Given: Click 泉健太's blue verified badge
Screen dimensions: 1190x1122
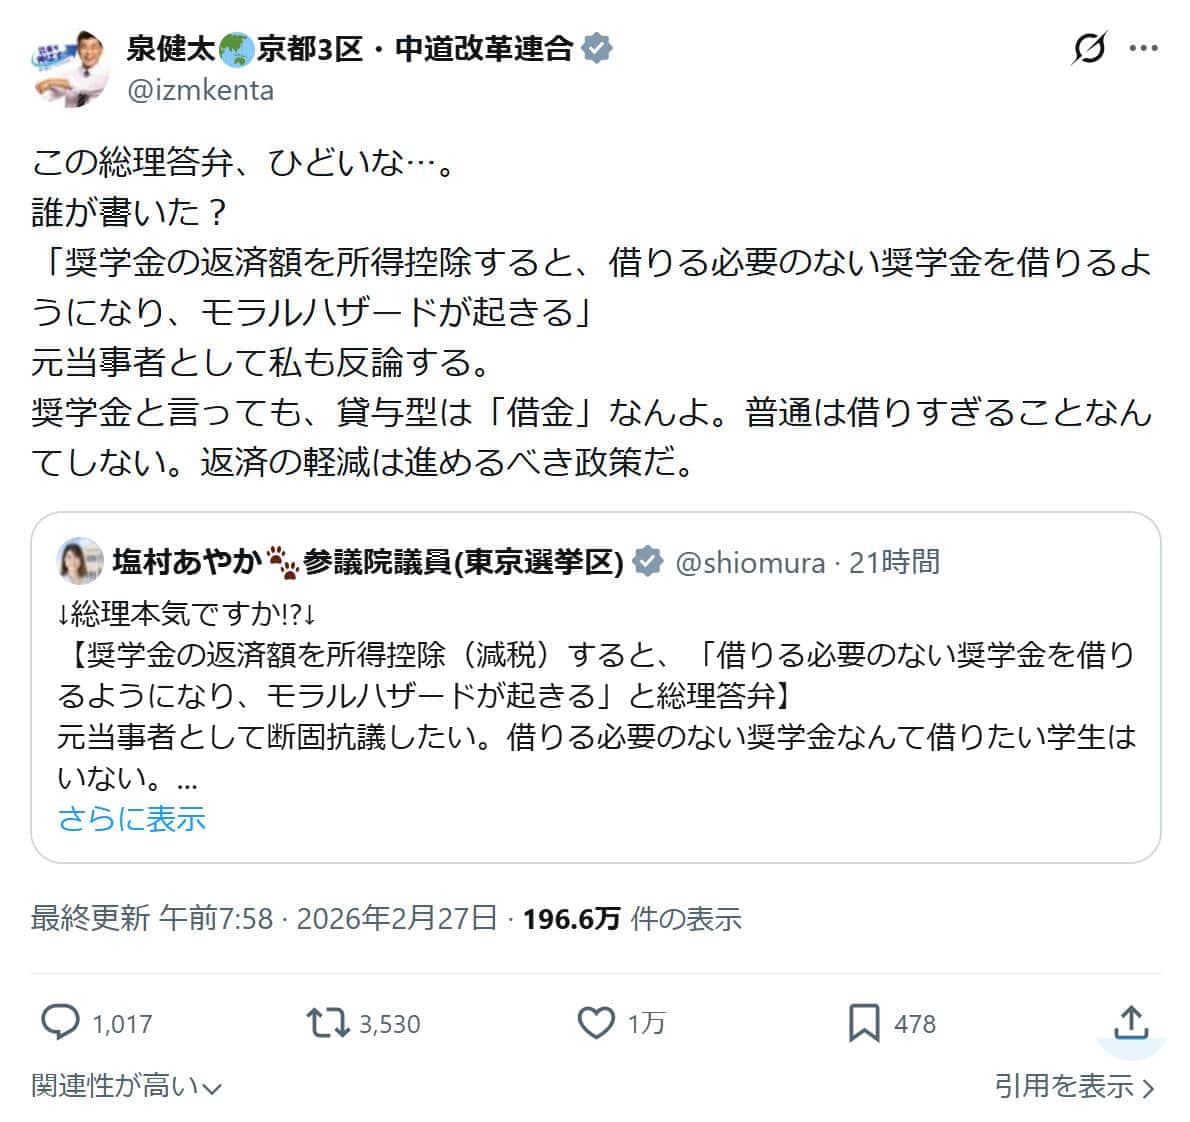Looking at the screenshot, I should pyautogui.click(x=596, y=46).
